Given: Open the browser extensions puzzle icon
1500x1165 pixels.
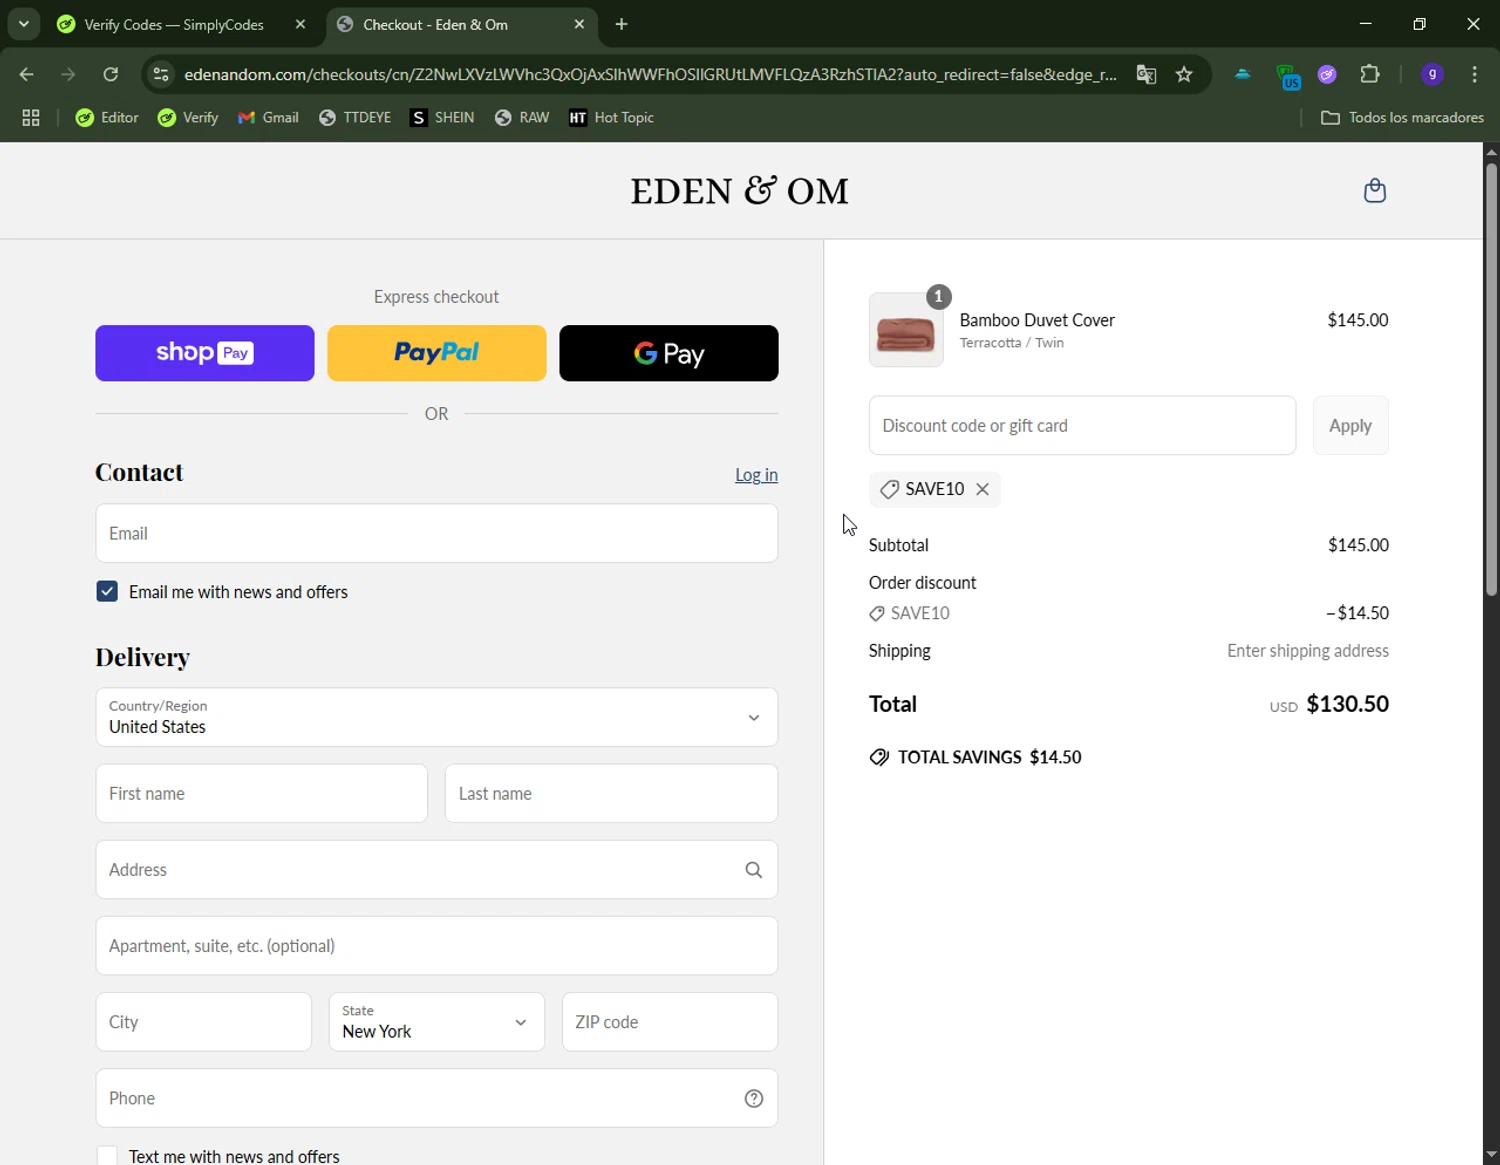Looking at the screenshot, I should click(1370, 74).
